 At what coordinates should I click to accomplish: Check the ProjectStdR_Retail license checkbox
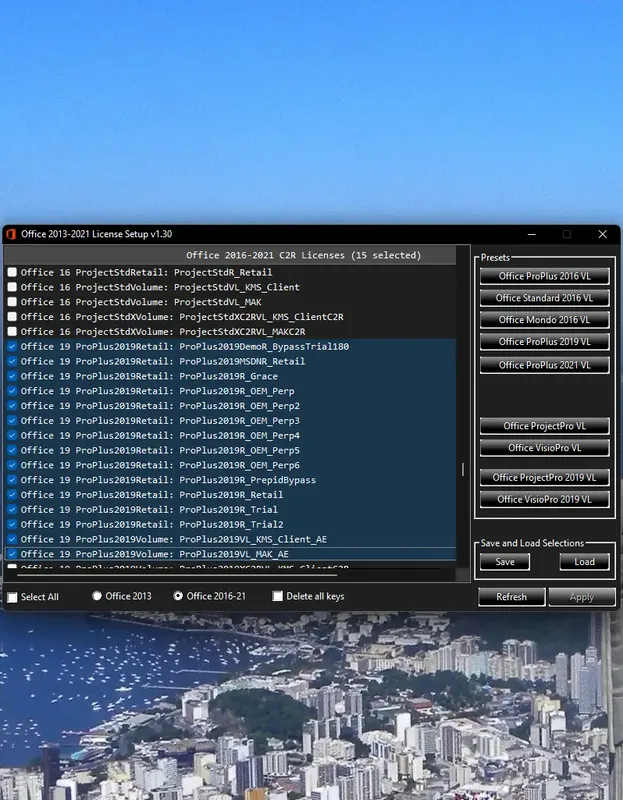[12, 272]
